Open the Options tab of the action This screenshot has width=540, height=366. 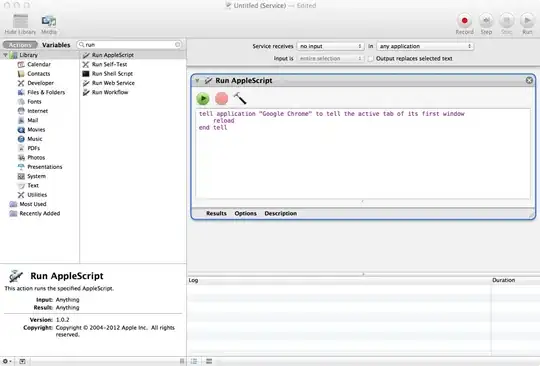[x=246, y=213]
